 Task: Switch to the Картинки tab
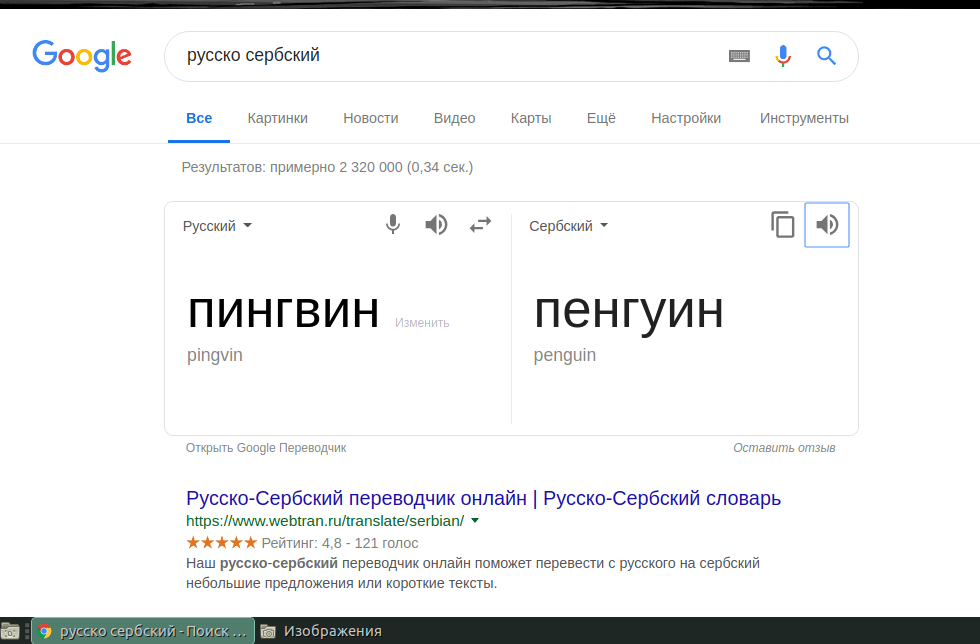[278, 118]
